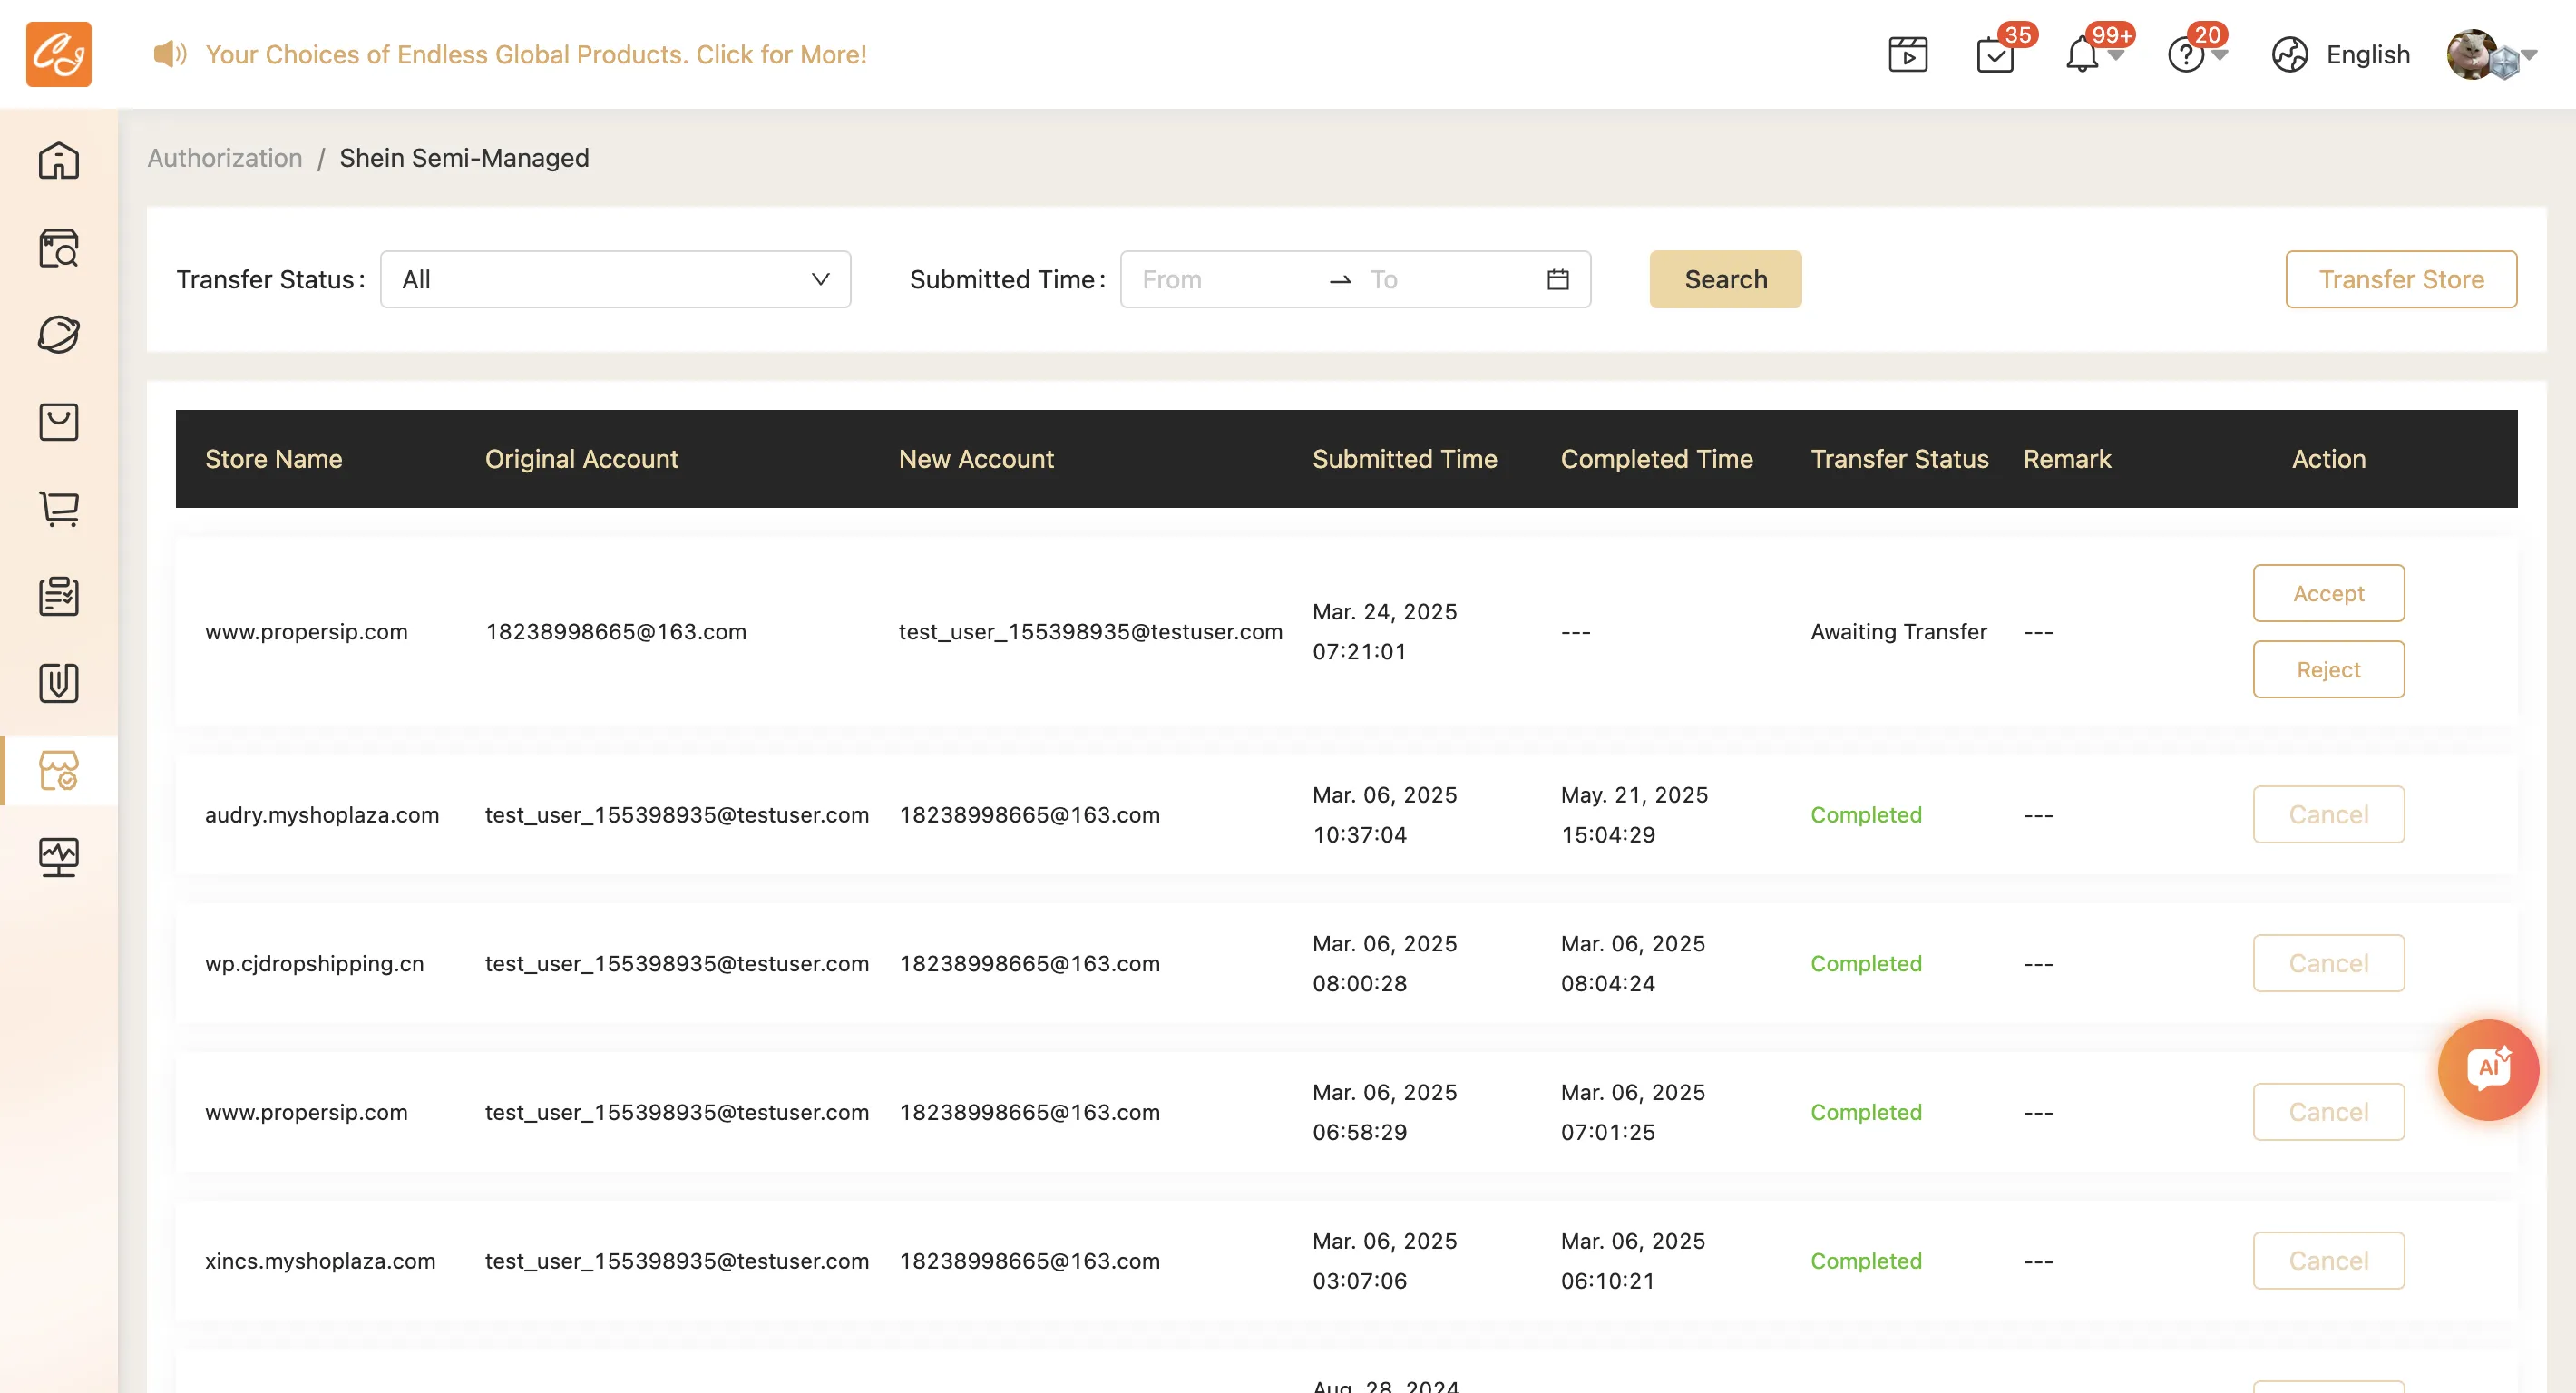The image size is (2576, 1393).
Task: Open the product search sidebar icon
Action: point(58,248)
